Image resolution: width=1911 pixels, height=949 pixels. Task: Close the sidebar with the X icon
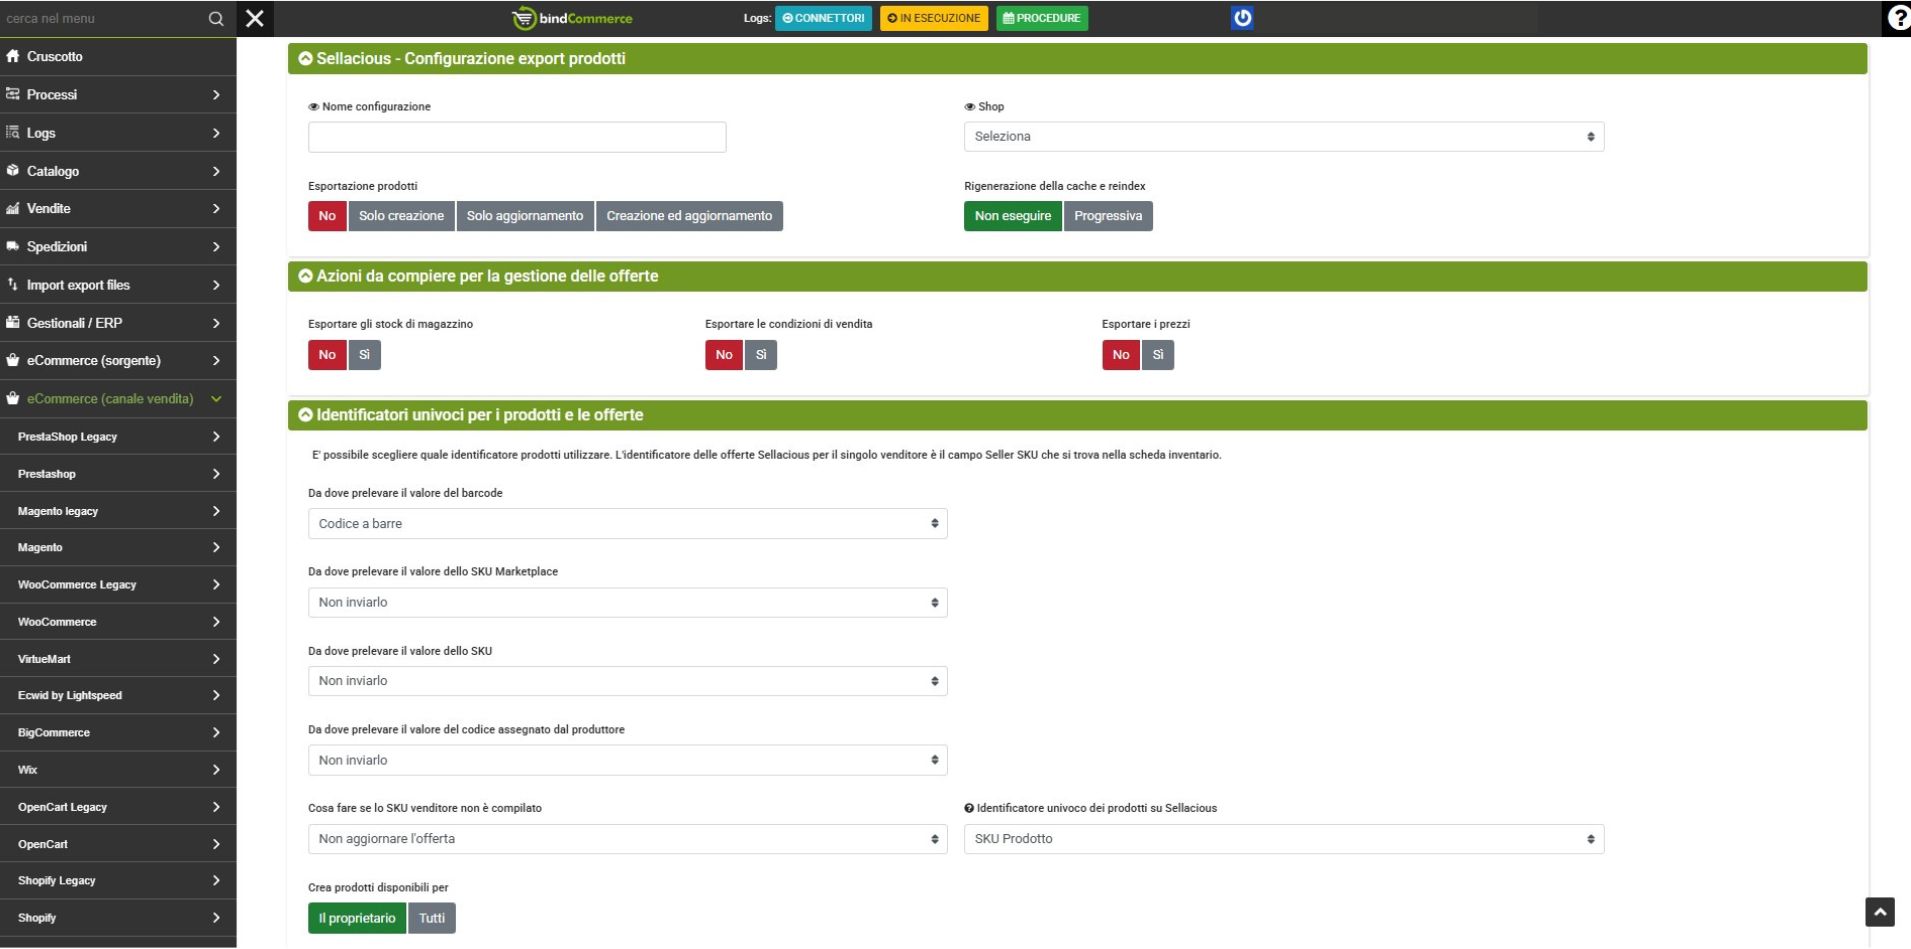(x=255, y=19)
